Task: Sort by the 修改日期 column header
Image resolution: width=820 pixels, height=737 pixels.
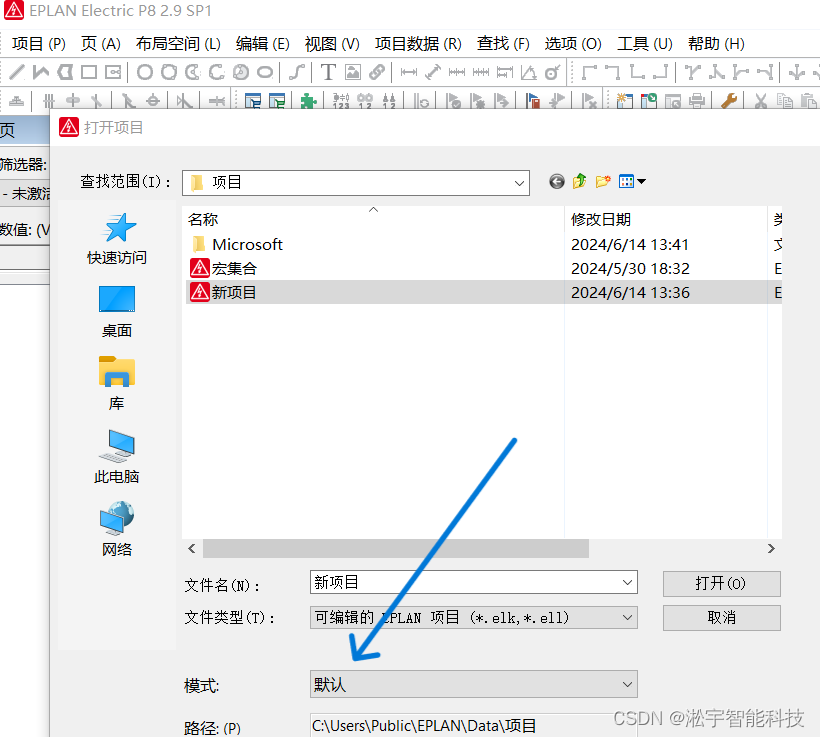Action: (x=666, y=219)
